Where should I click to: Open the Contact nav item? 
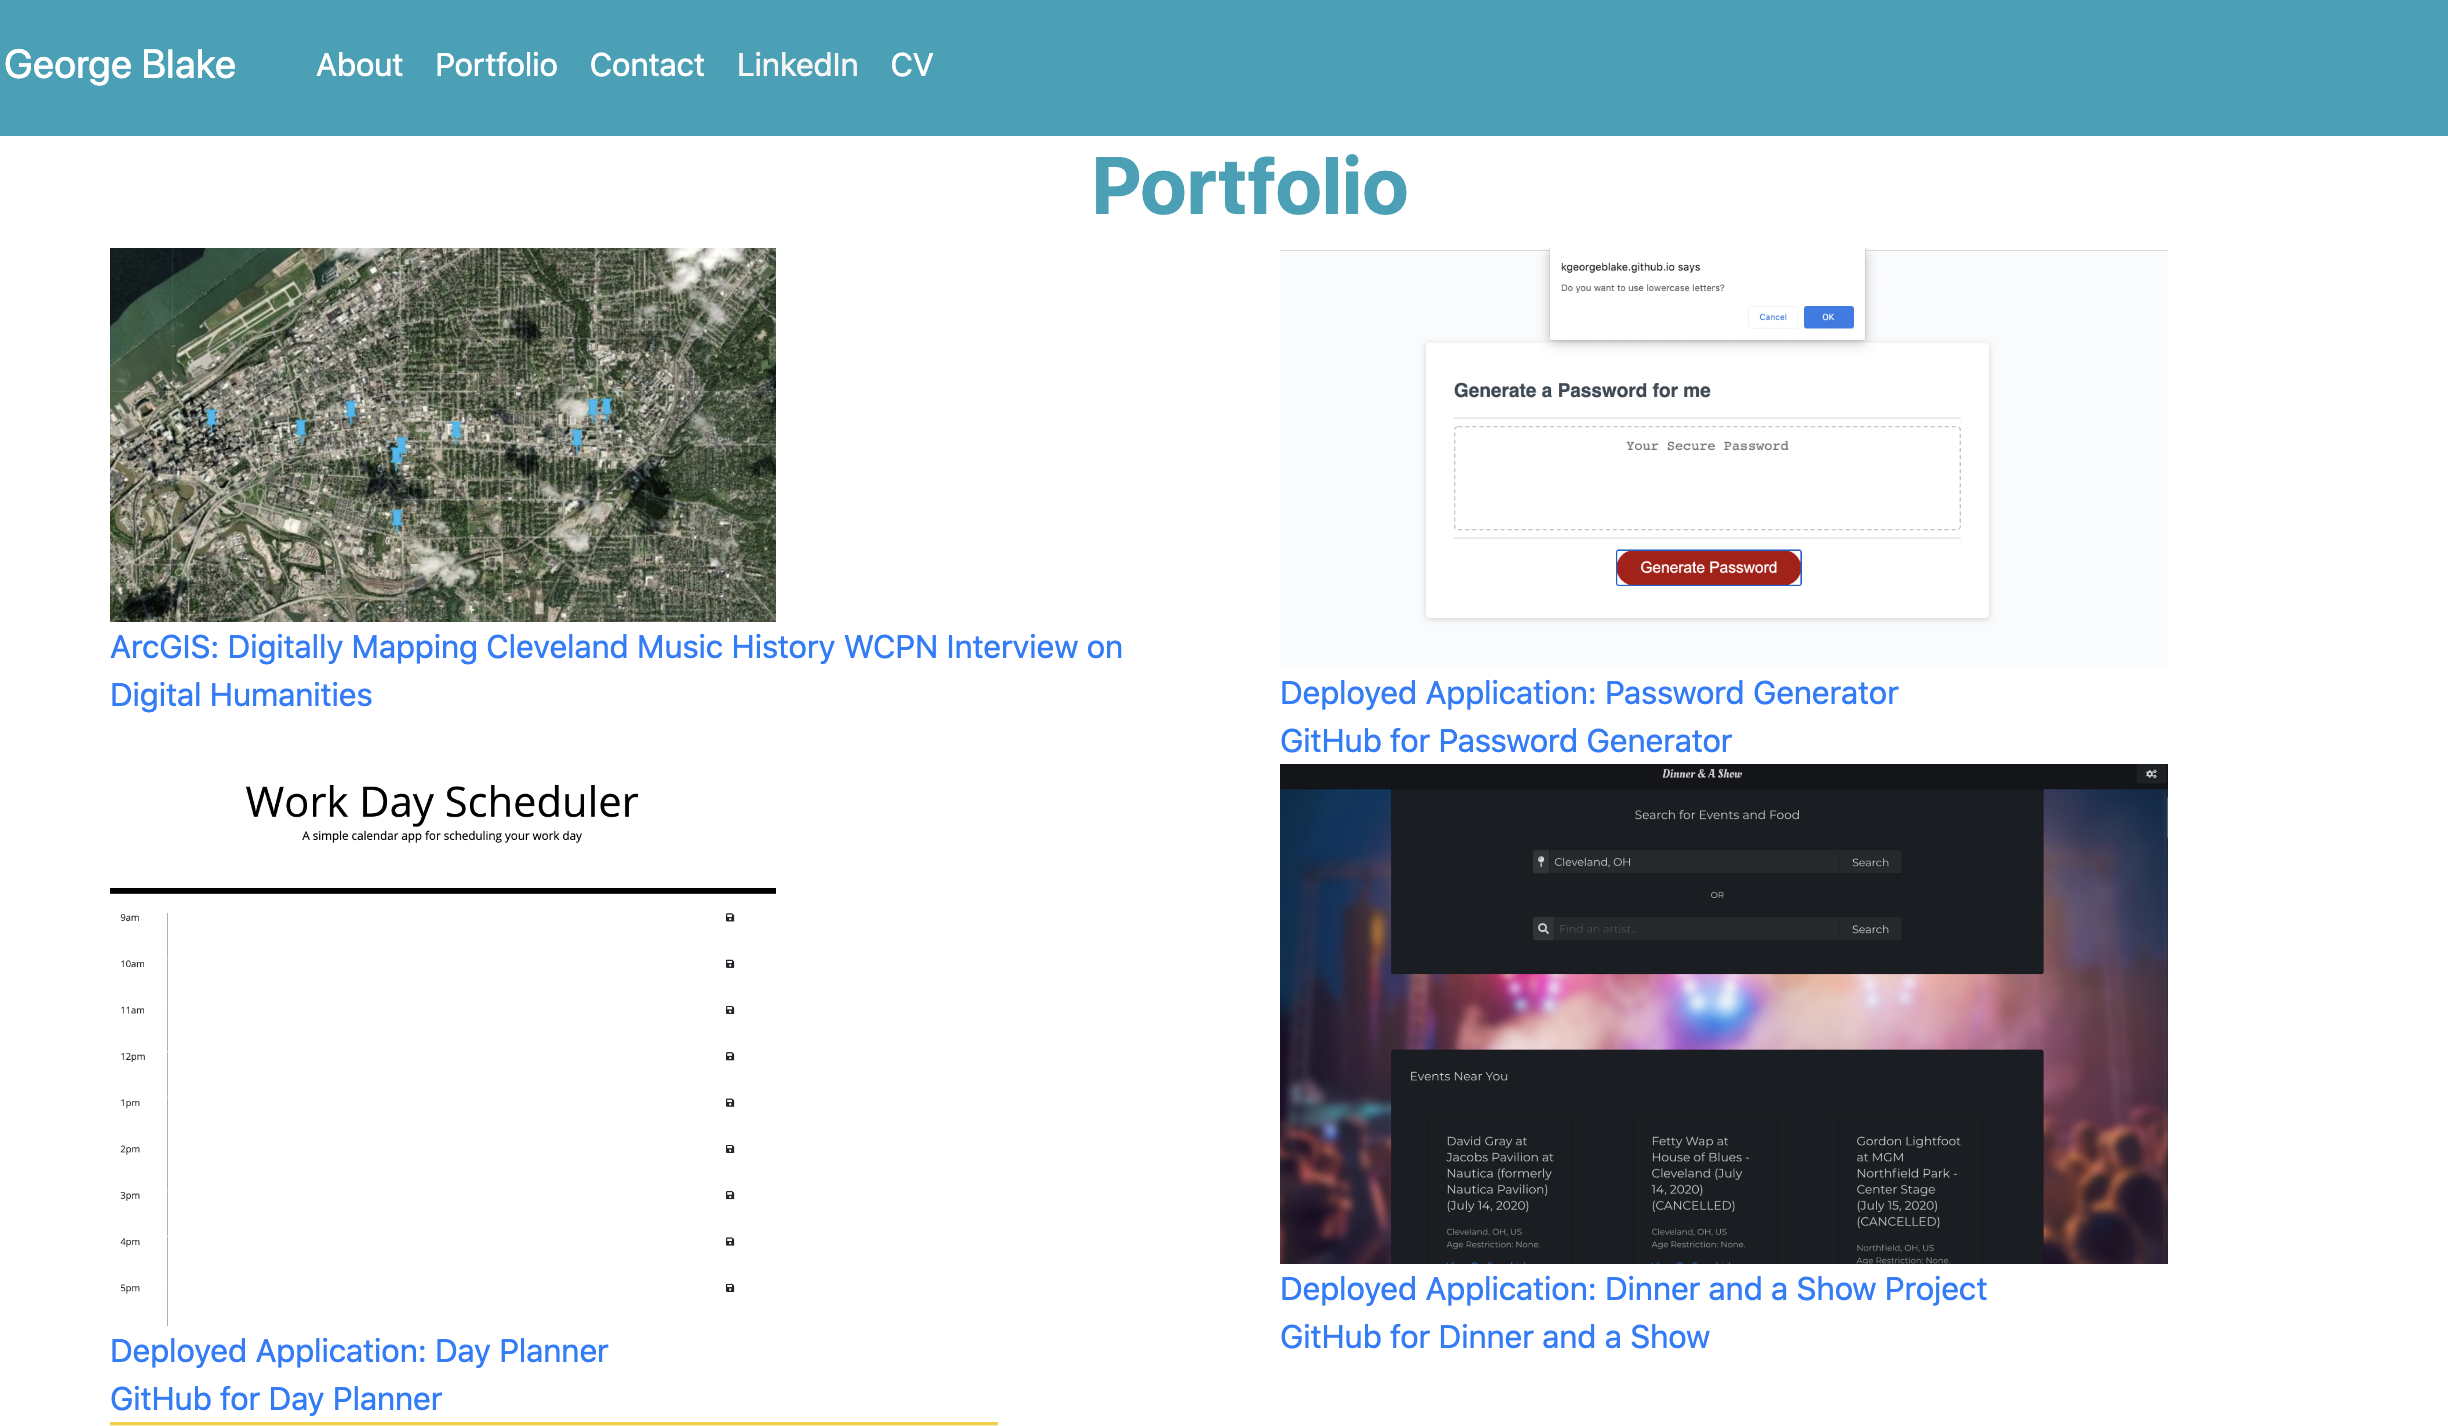(647, 65)
